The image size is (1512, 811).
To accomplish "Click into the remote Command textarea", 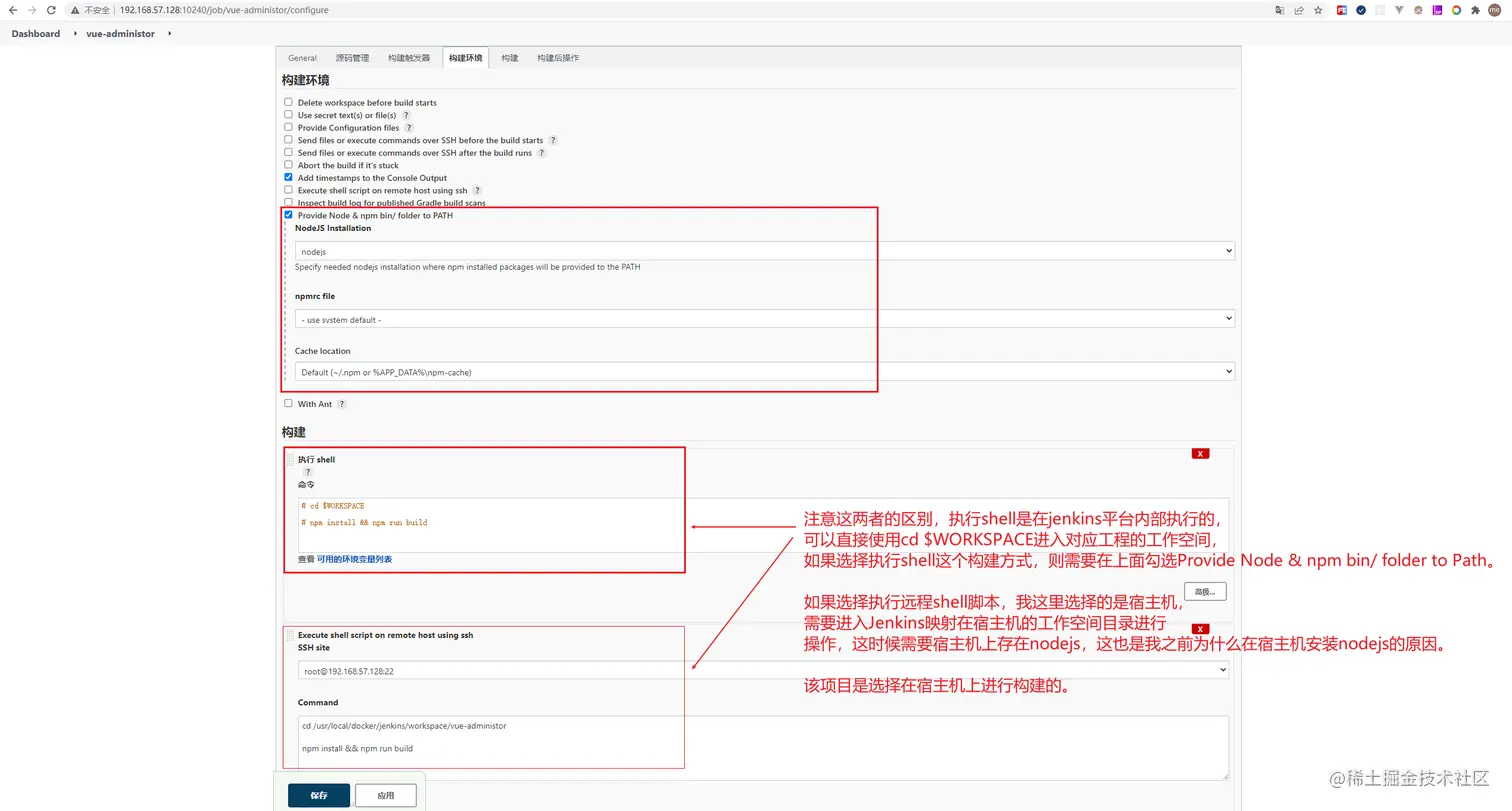I will tap(763, 747).
